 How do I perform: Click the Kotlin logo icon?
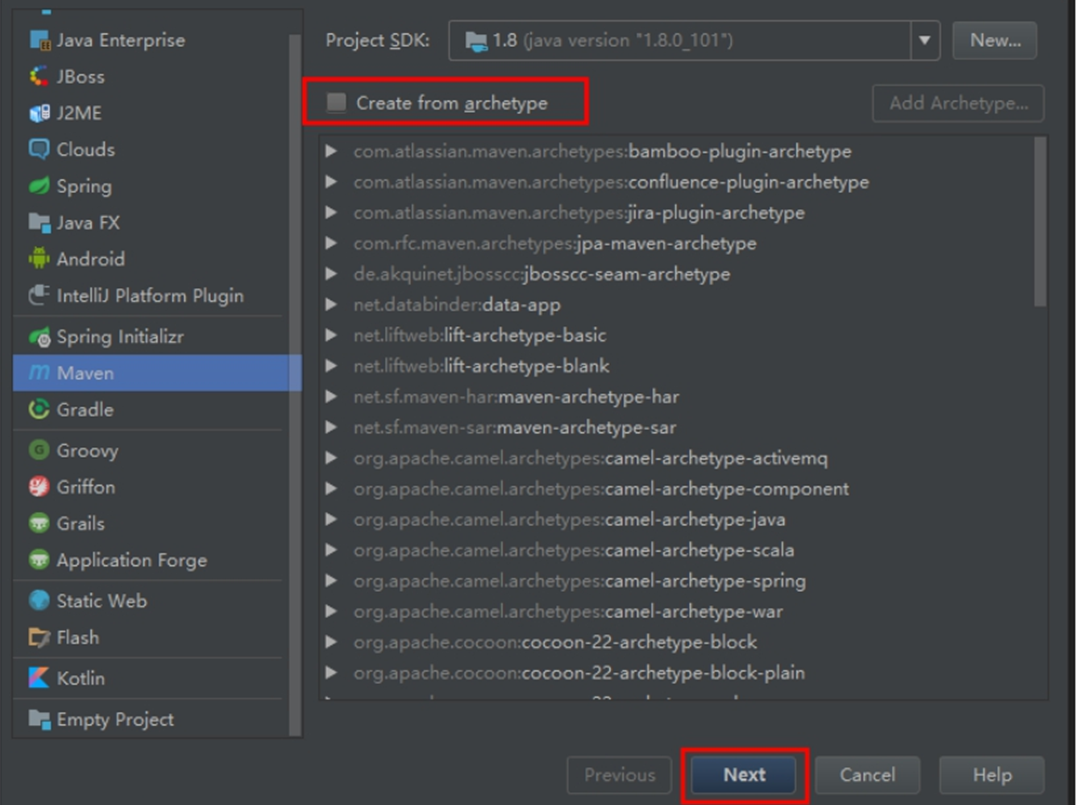pos(39,678)
